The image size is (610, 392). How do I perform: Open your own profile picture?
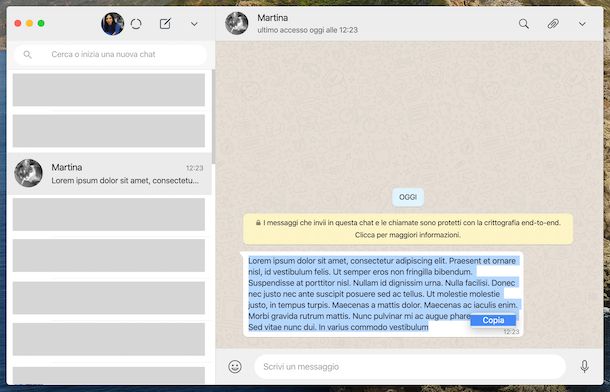(112, 24)
